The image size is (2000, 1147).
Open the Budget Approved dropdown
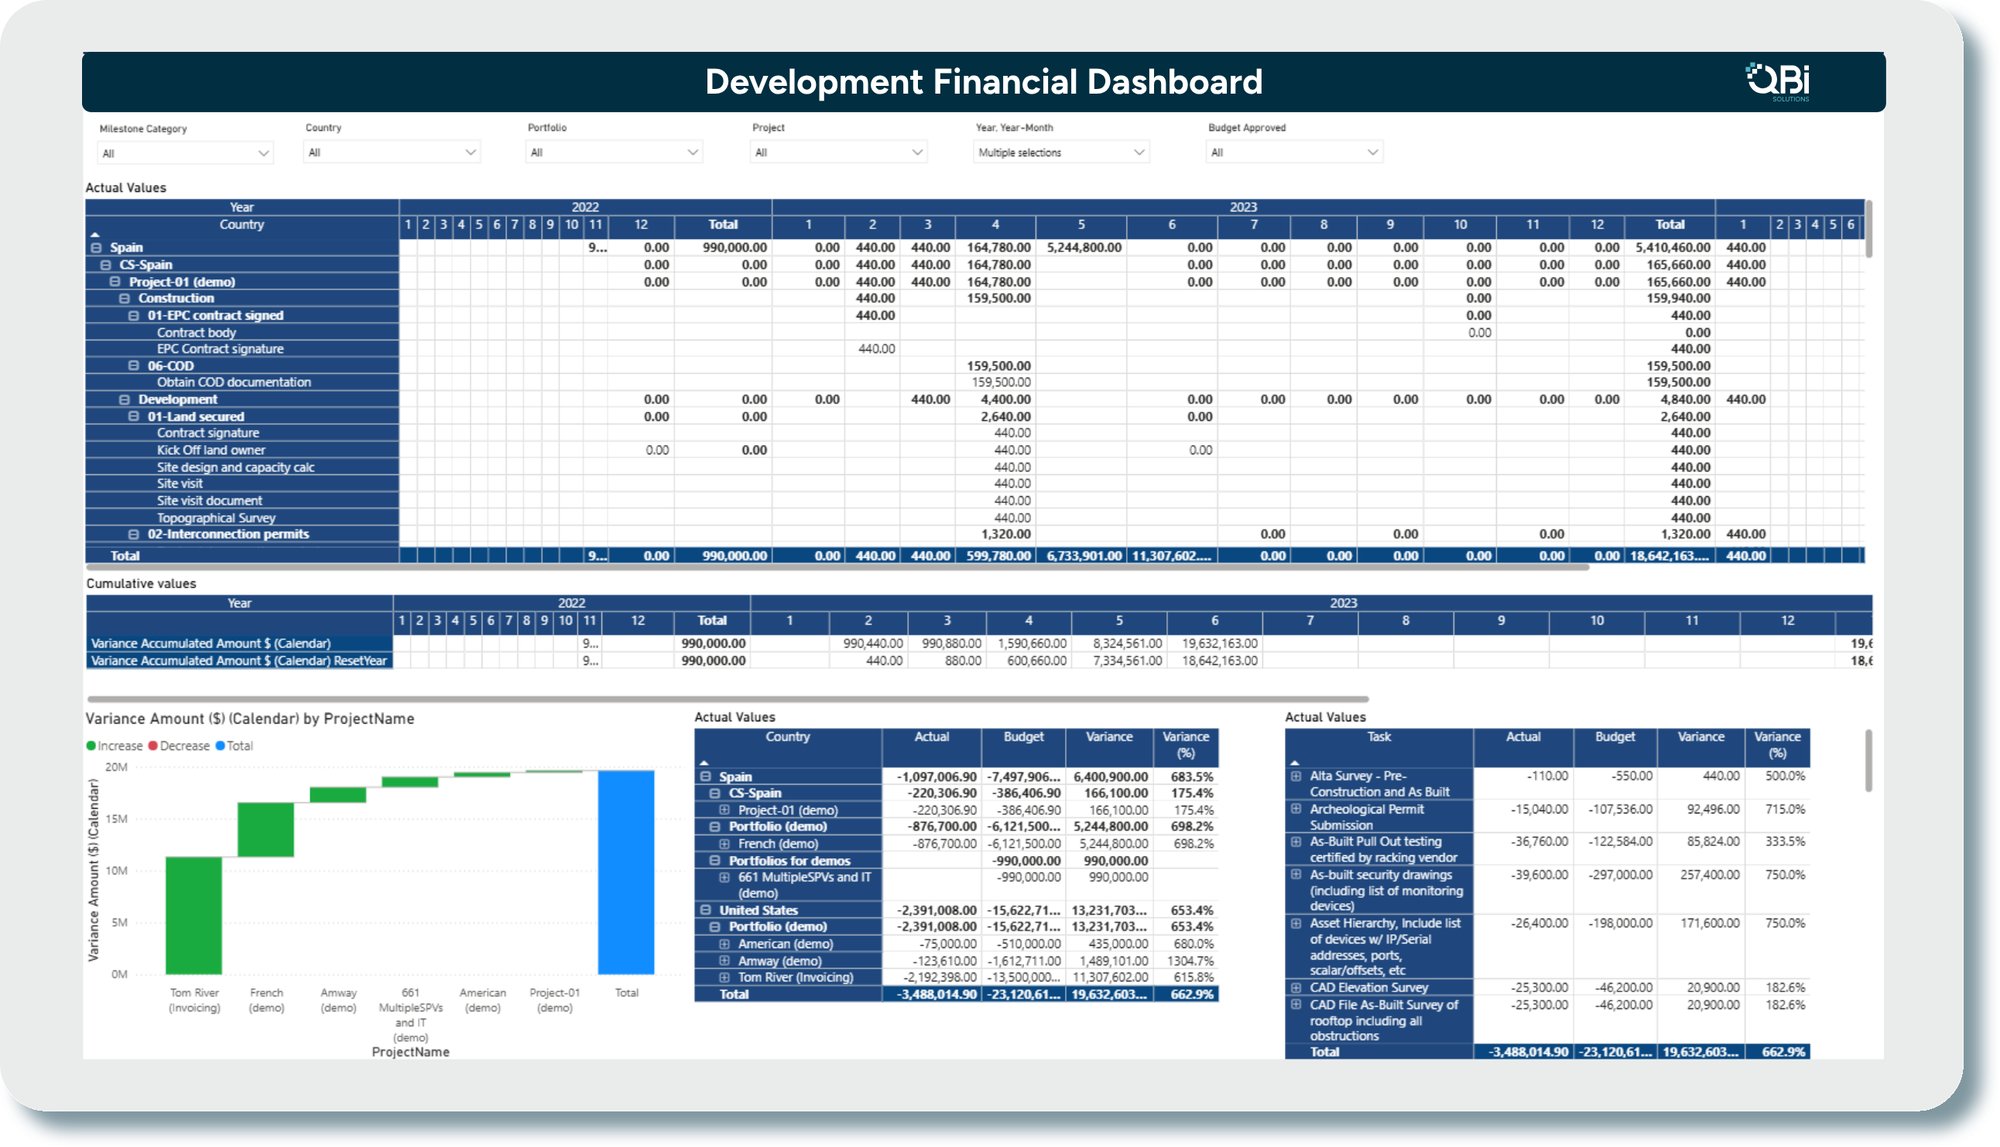1373,152
